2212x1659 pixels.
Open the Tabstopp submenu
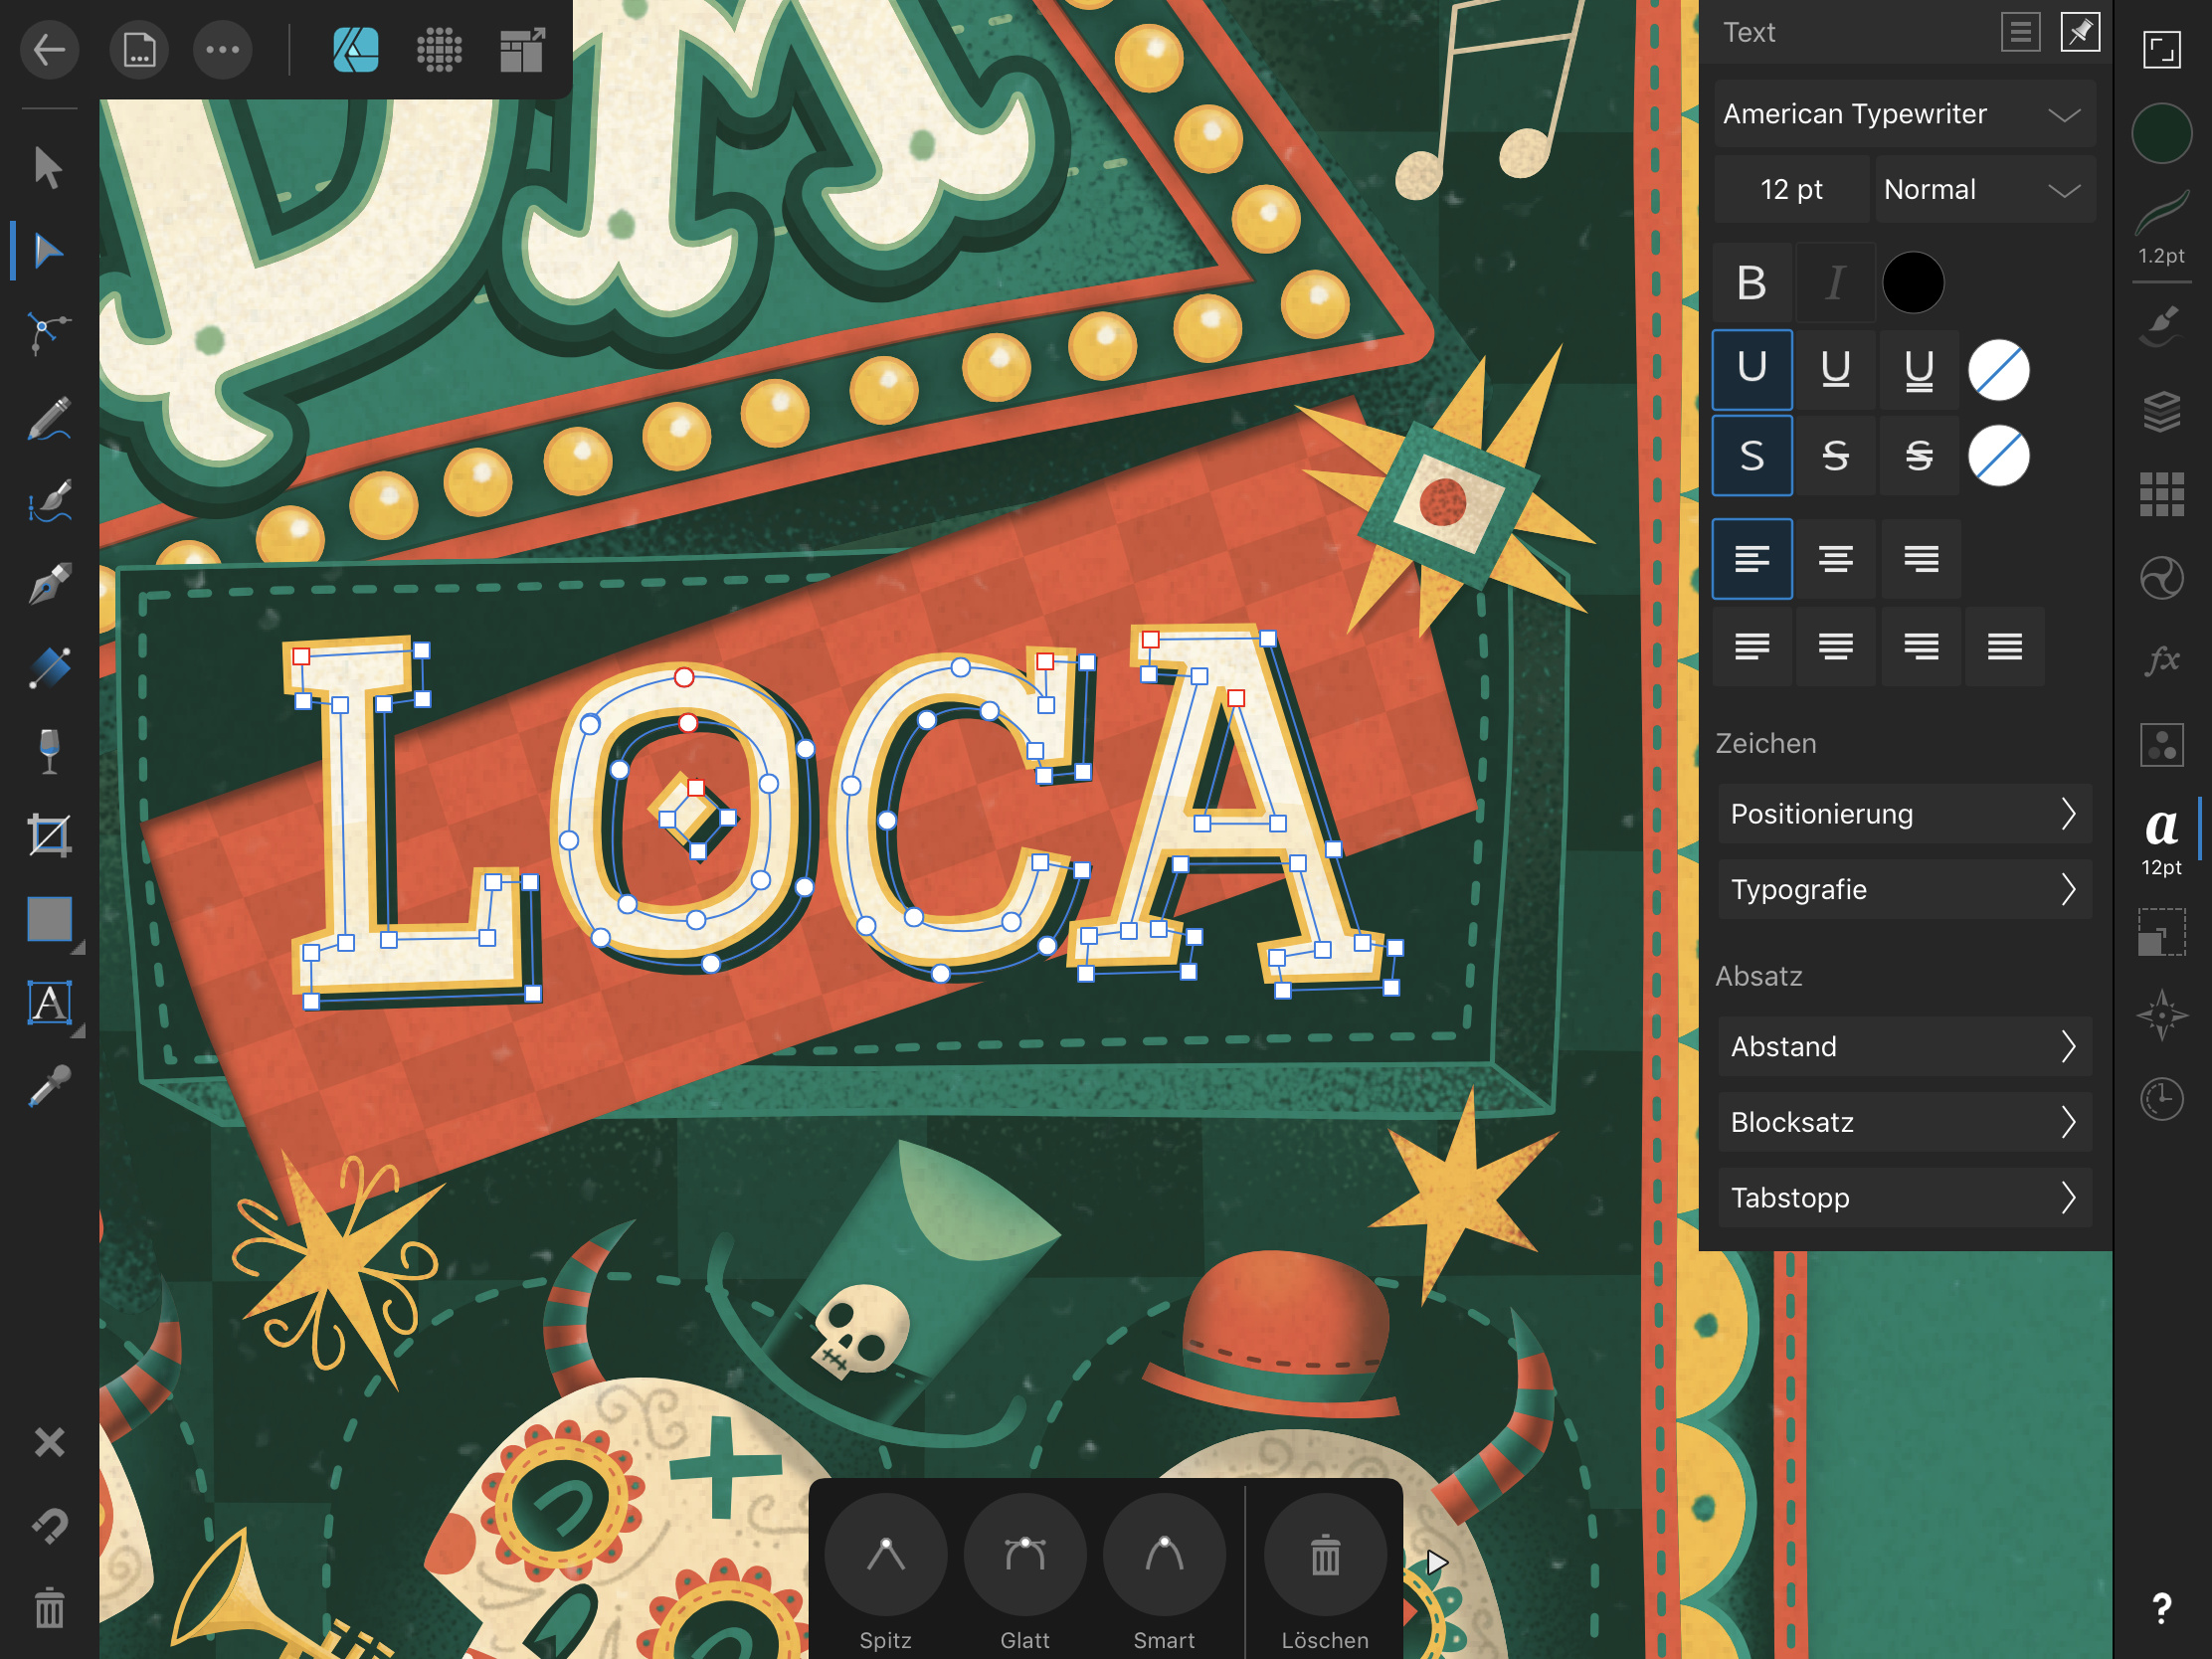[x=1903, y=1197]
